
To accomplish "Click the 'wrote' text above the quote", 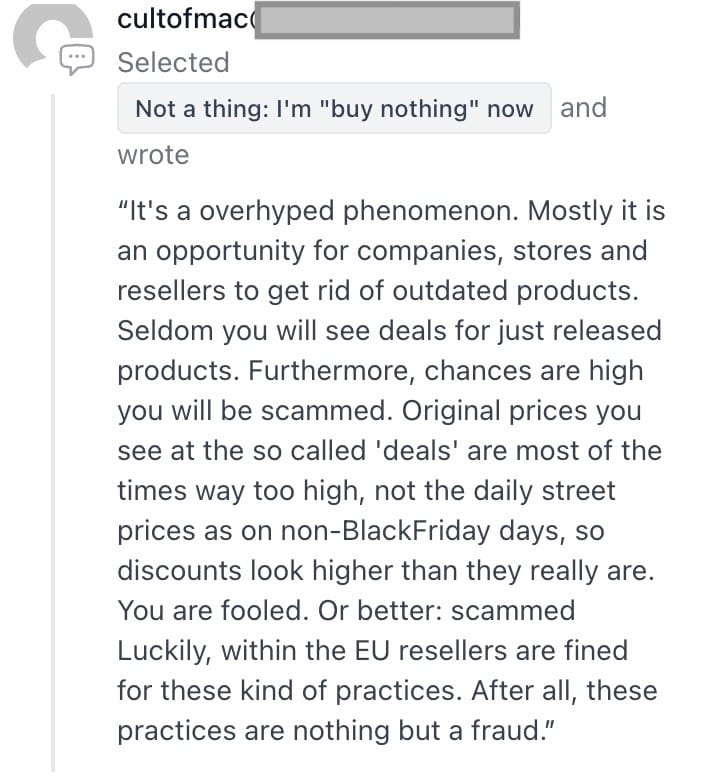I will (x=153, y=155).
